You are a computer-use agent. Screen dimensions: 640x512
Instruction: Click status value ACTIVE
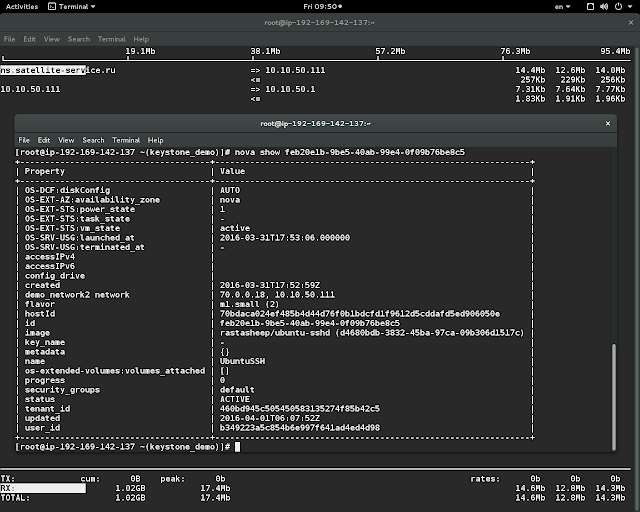(235, 399)
